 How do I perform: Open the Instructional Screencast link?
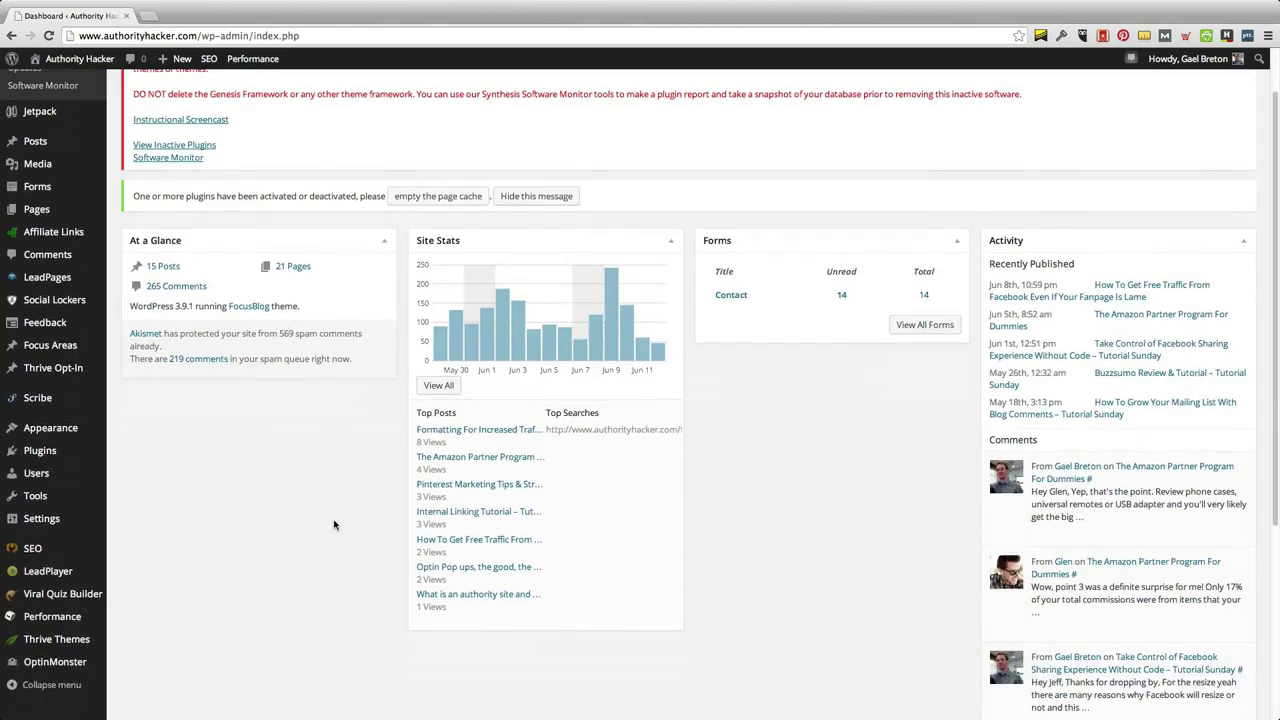click(181, 120)
